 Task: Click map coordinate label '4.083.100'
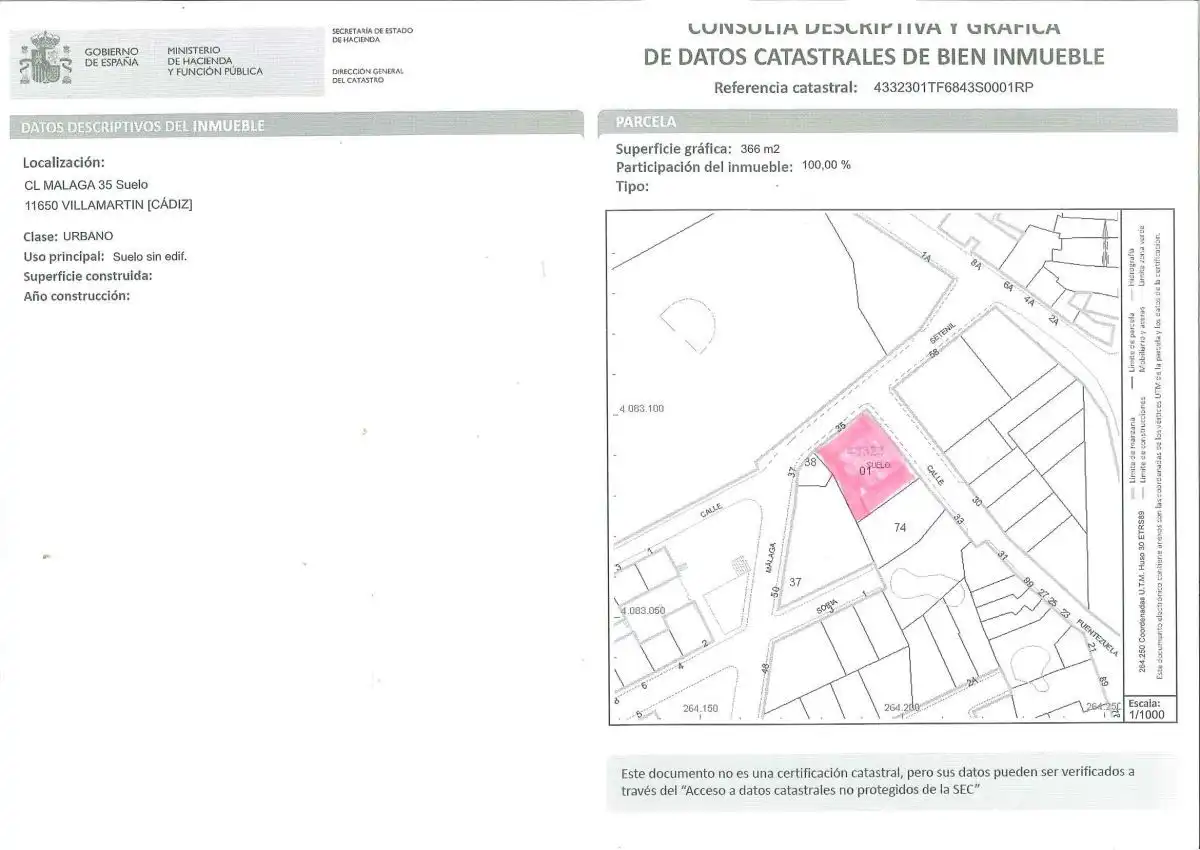[641, 408]
